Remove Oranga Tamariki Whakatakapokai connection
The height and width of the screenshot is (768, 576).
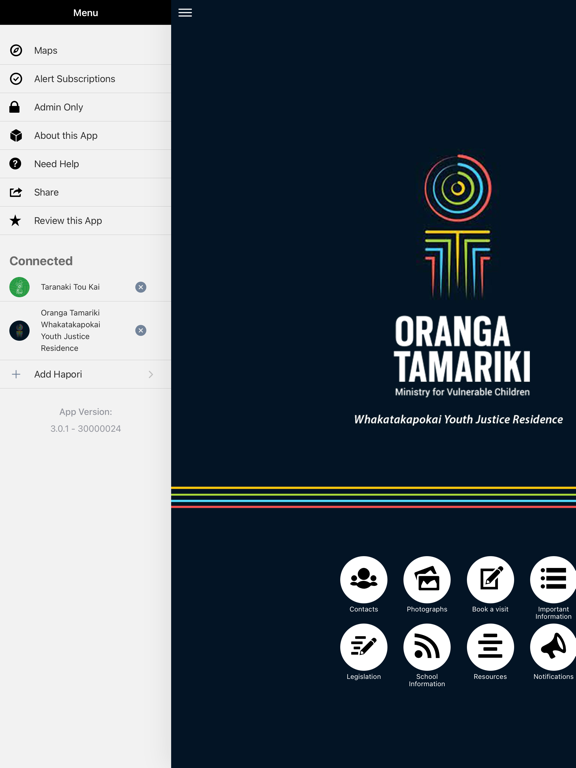click(141, 331)
